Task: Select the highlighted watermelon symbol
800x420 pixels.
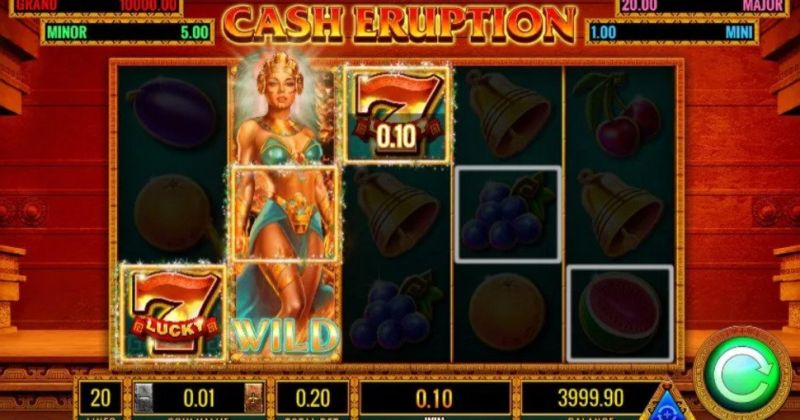Action: click(x=619, y=313)
